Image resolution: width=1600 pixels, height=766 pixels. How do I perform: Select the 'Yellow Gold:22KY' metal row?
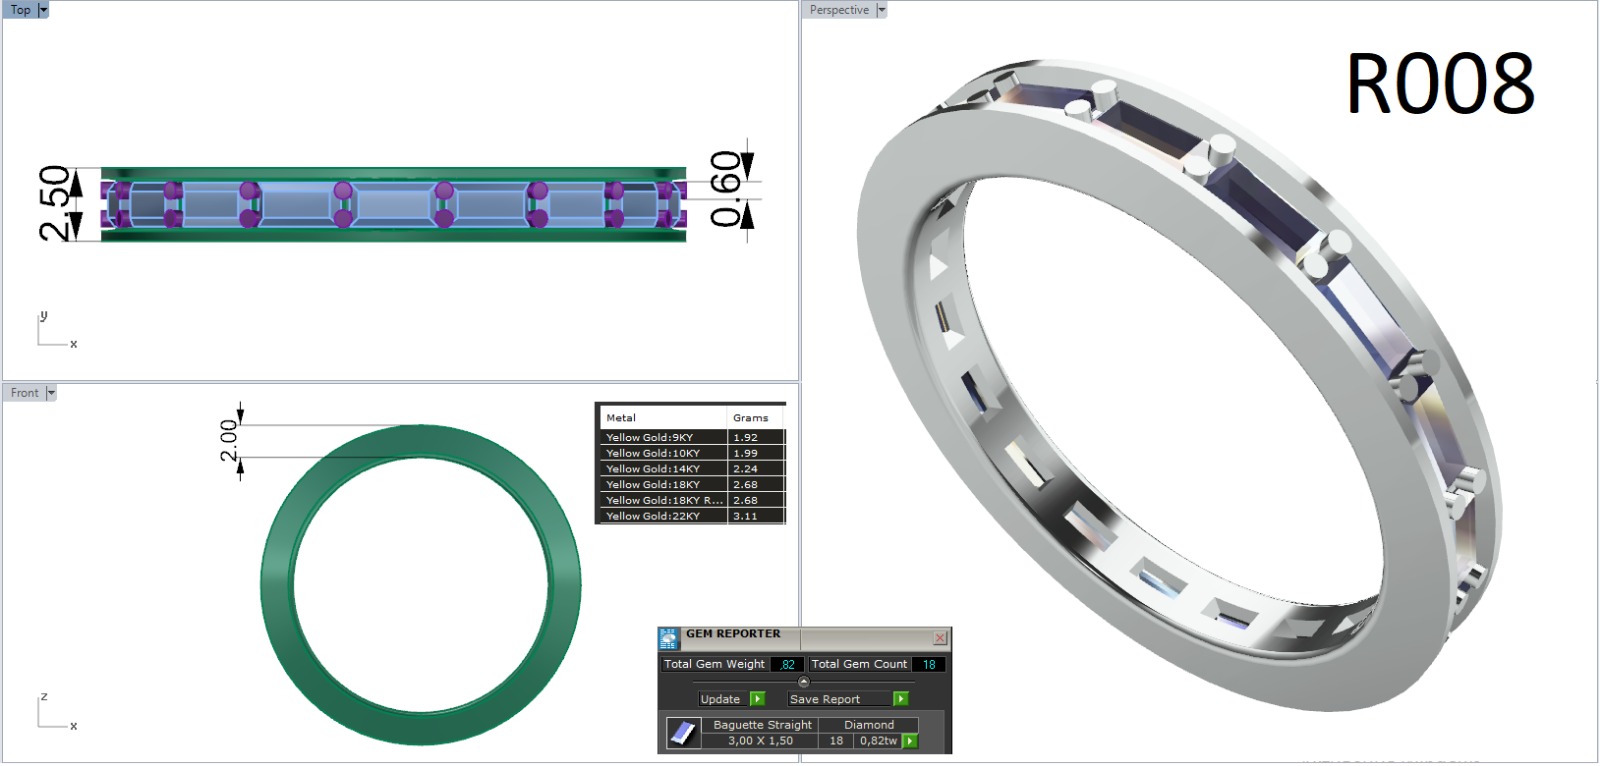pos(692,516)
